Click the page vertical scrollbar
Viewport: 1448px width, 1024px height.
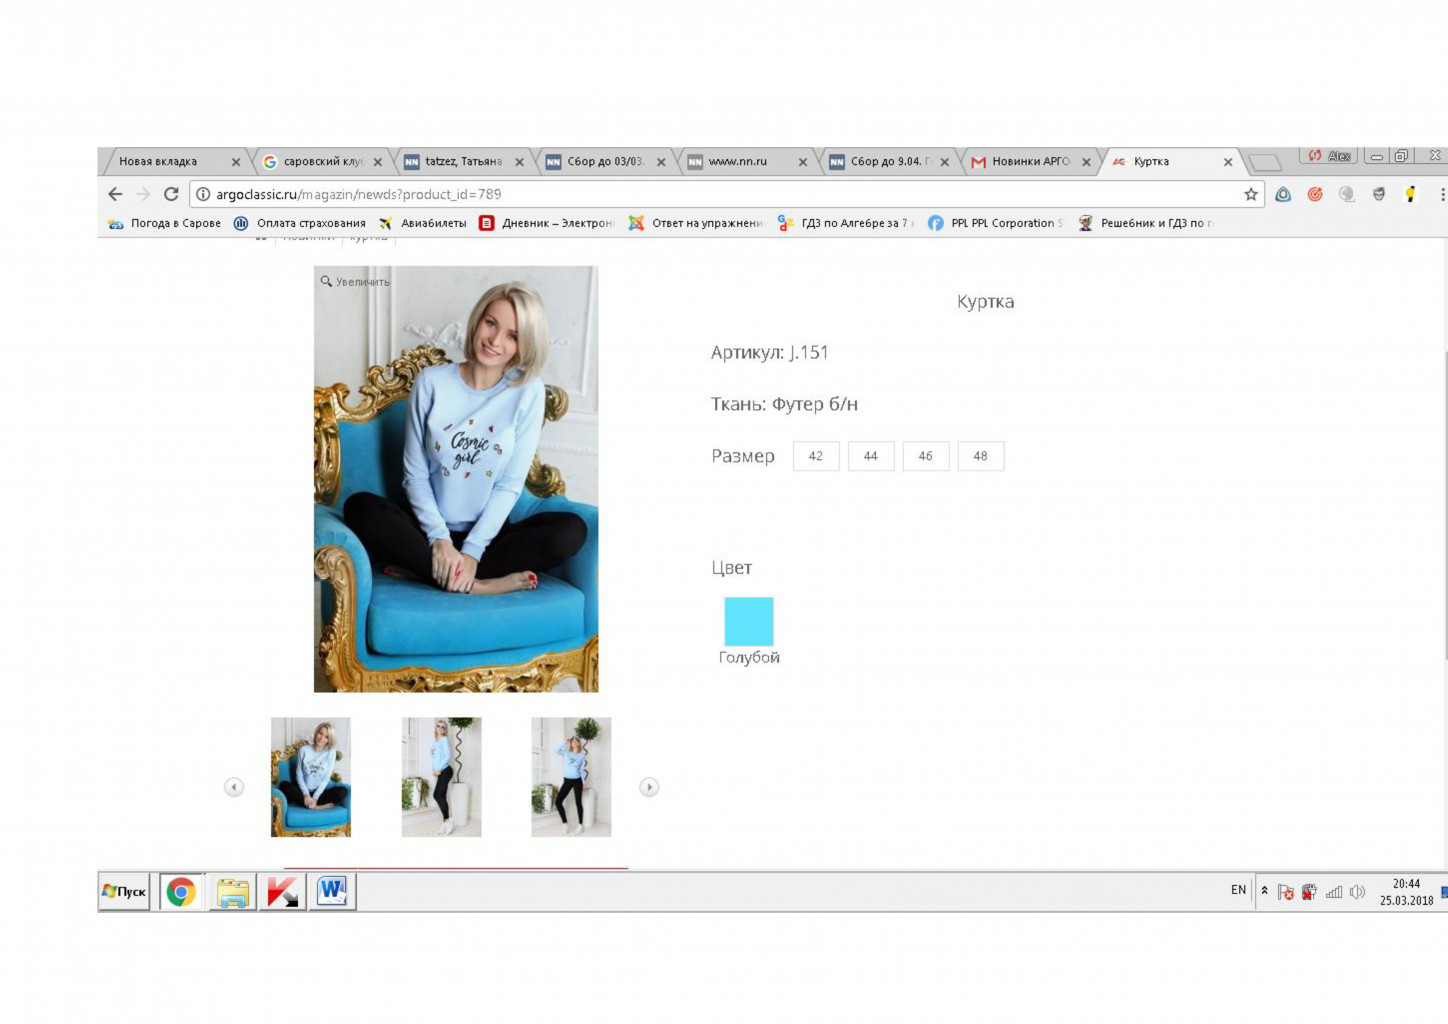(1444, 505)
